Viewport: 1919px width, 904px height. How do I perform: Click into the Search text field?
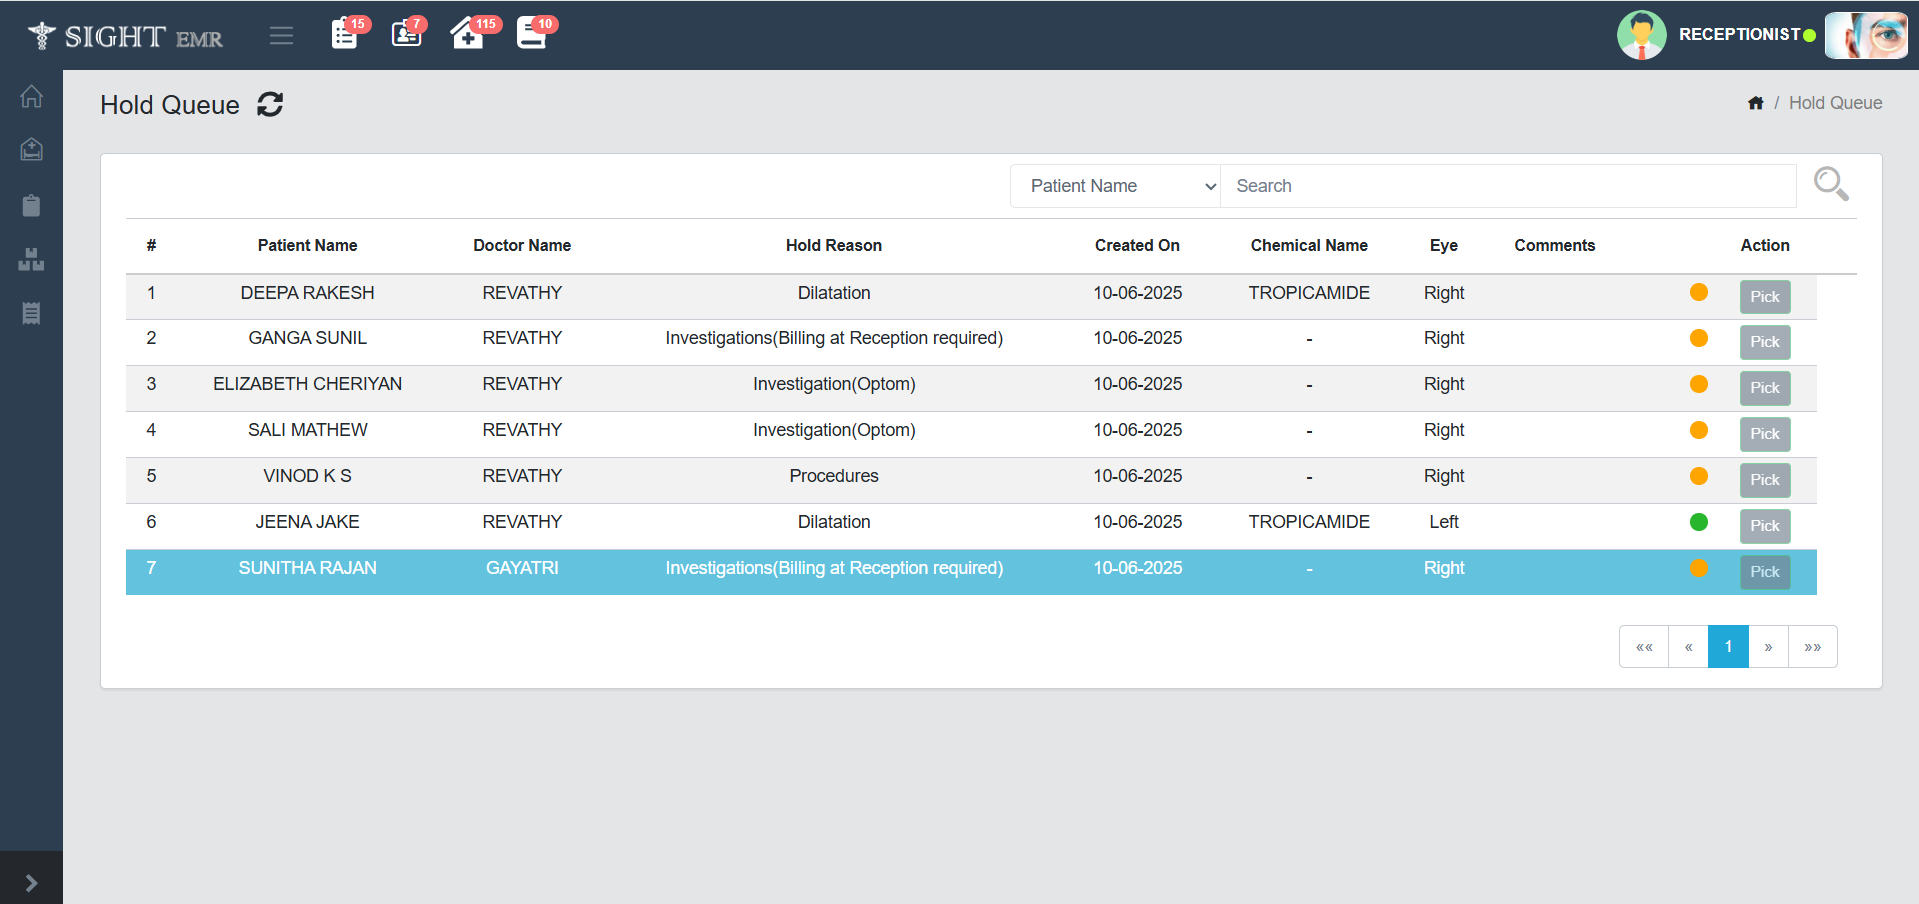[x=1508, y=186]
